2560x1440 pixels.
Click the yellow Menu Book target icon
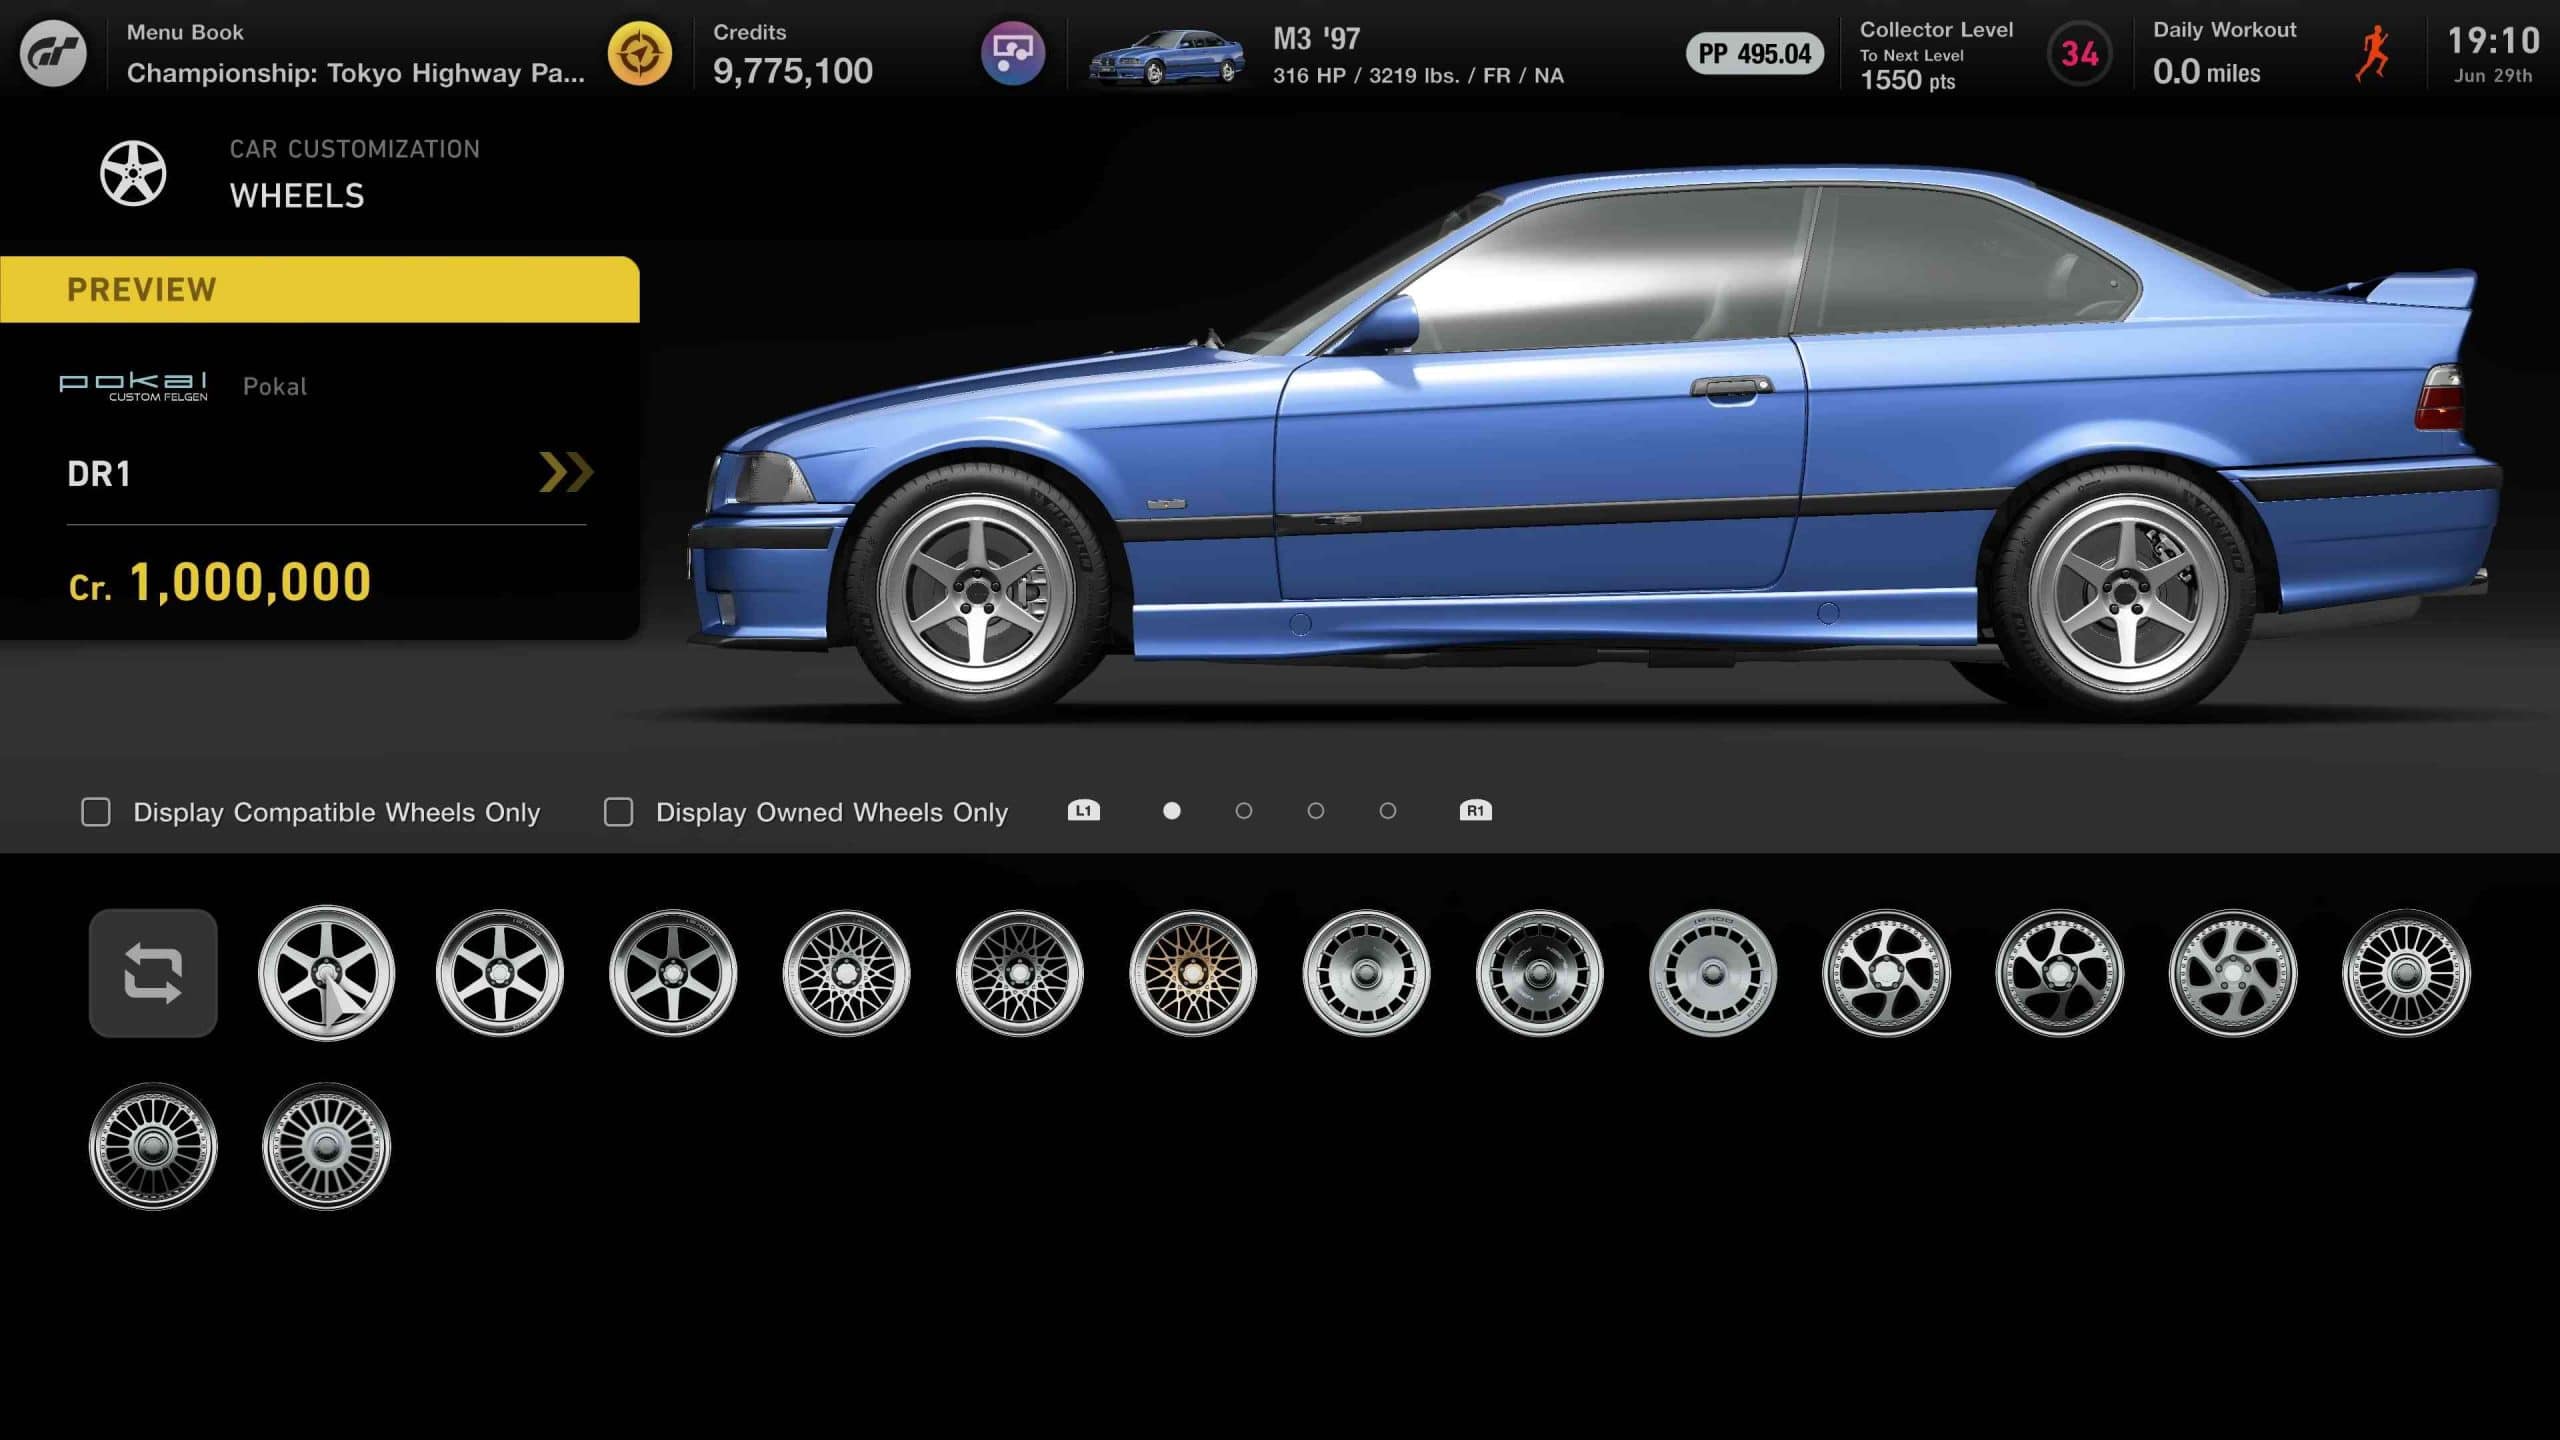point(640,53)
